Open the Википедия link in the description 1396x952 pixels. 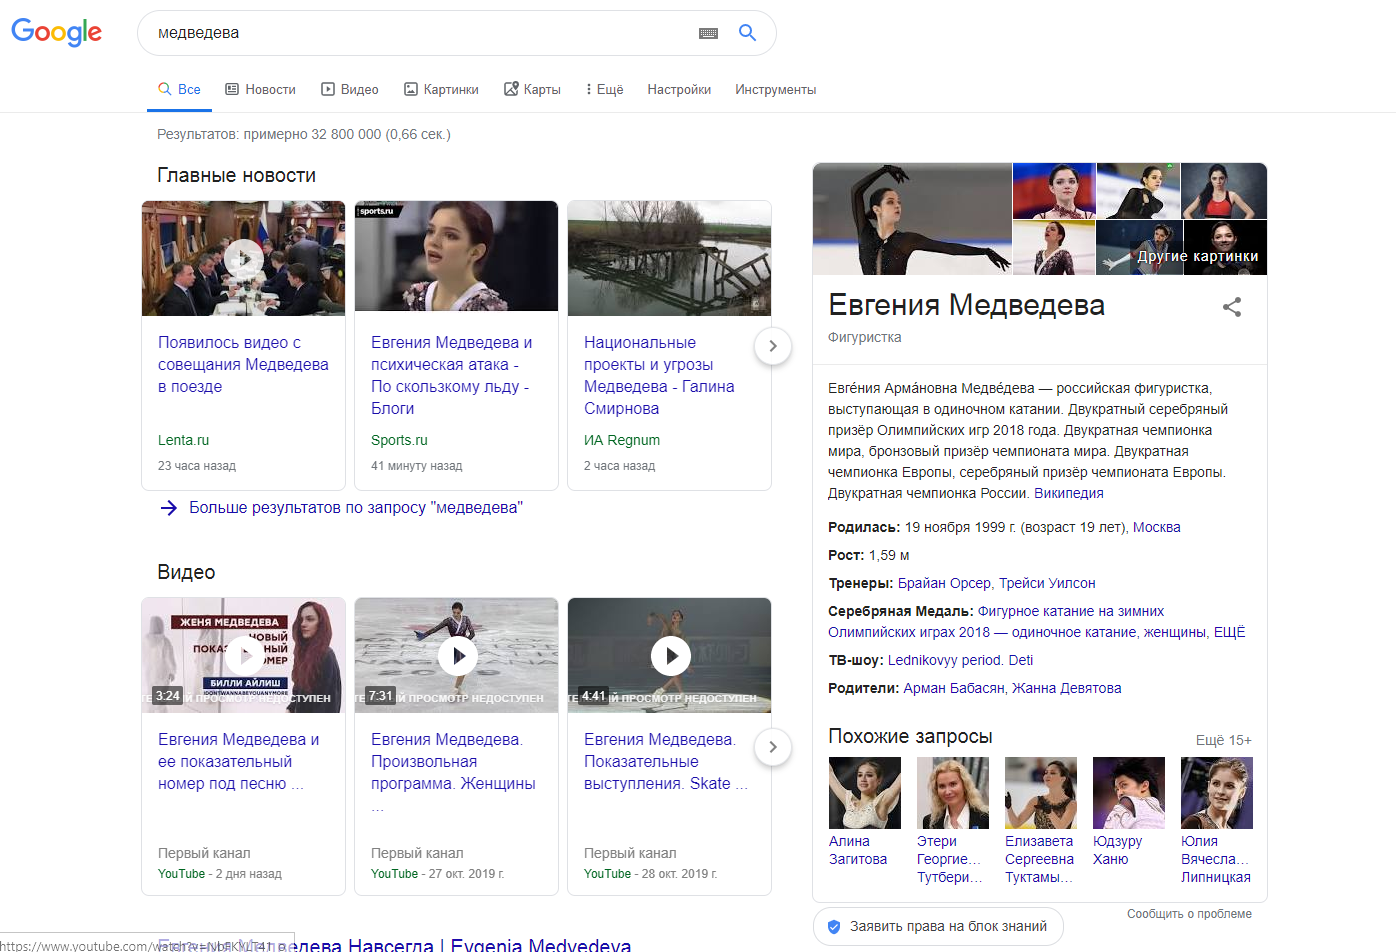pos(1068,493)
